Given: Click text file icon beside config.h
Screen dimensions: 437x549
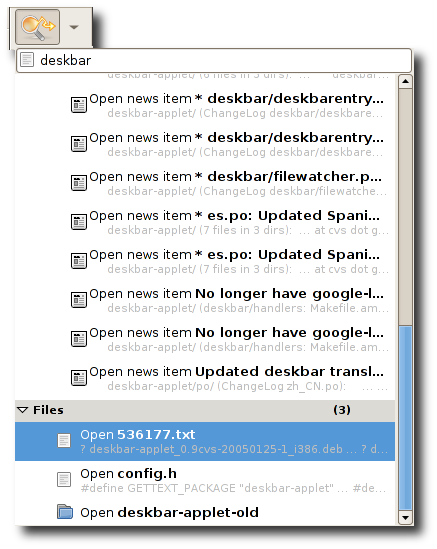Looking at the screenshot, I should (x=64, y=479).
